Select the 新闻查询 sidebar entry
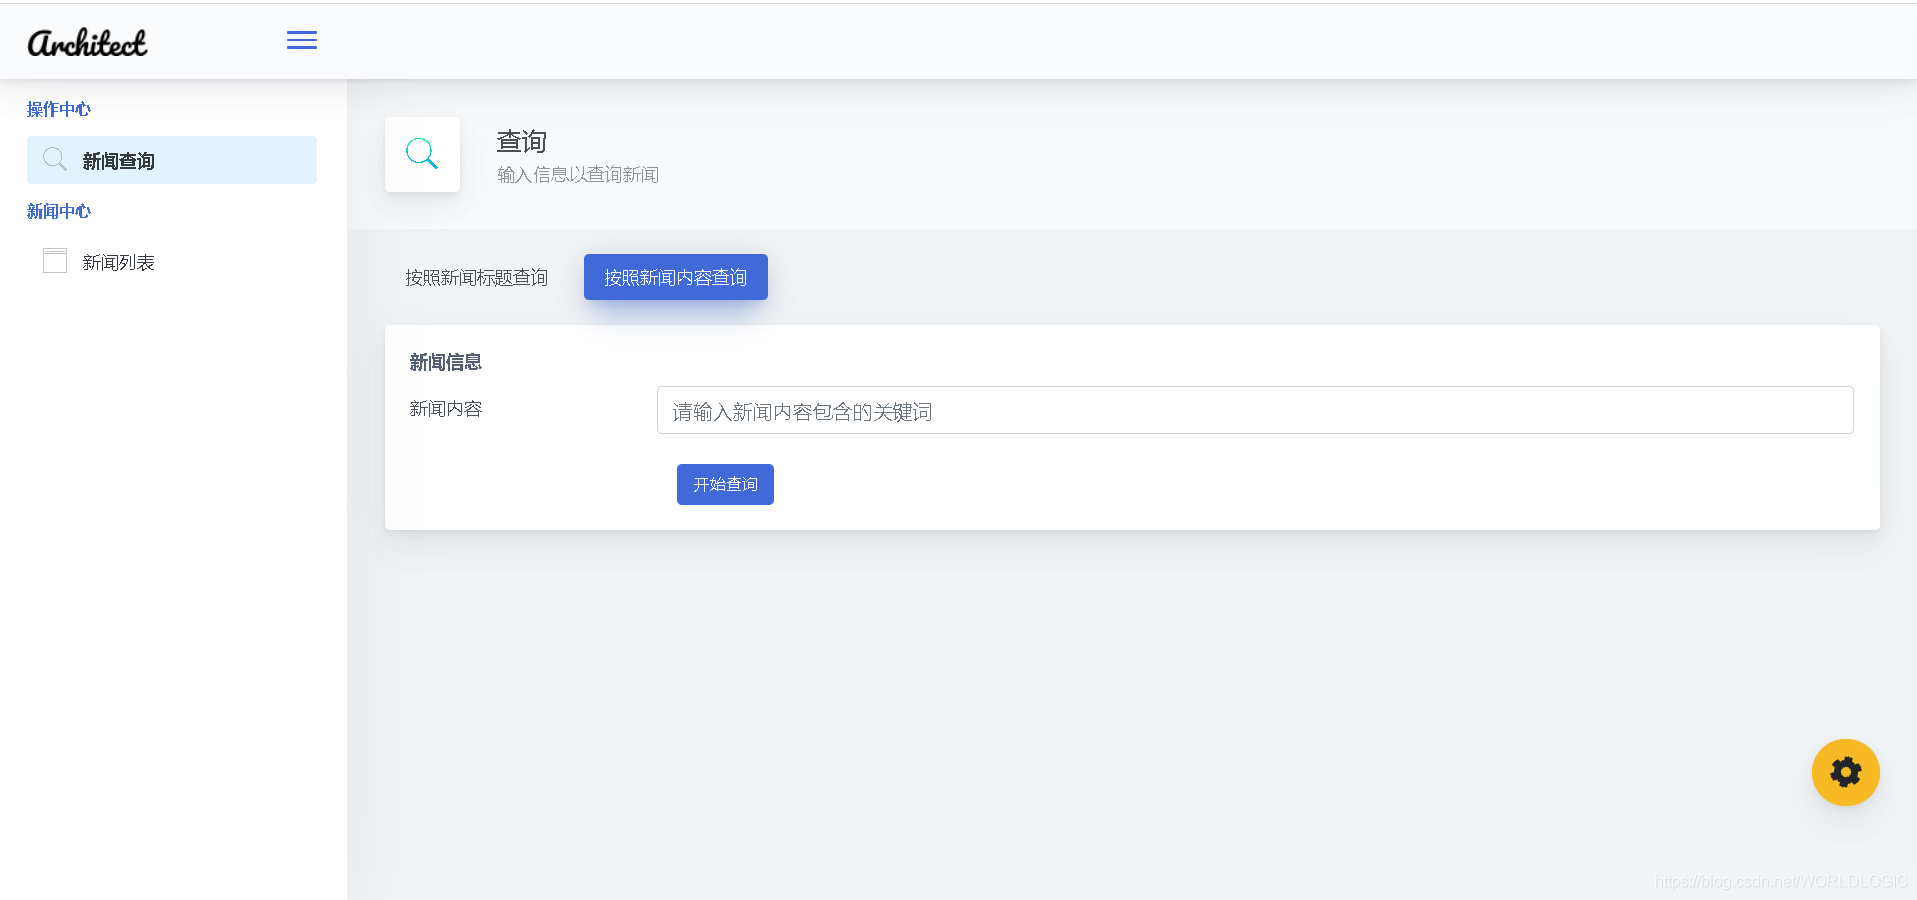The width and height of the screenshot is (1917, 900). pyautogui.click(x=118, y=160)
